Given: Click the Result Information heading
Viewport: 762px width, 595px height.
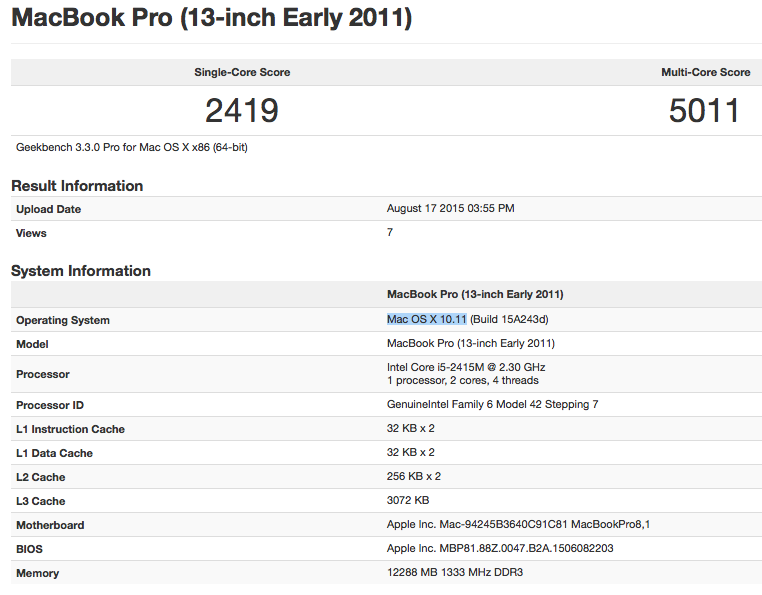Looking at the screenshot, I should 77,186.
